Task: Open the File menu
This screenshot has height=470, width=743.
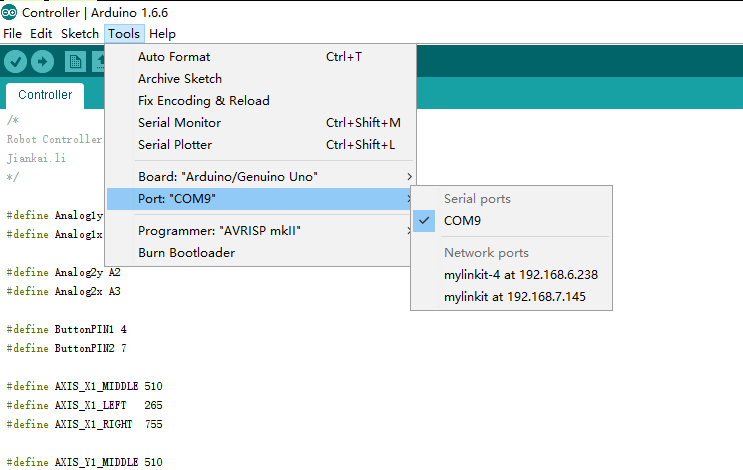Action: coord(12,34)
